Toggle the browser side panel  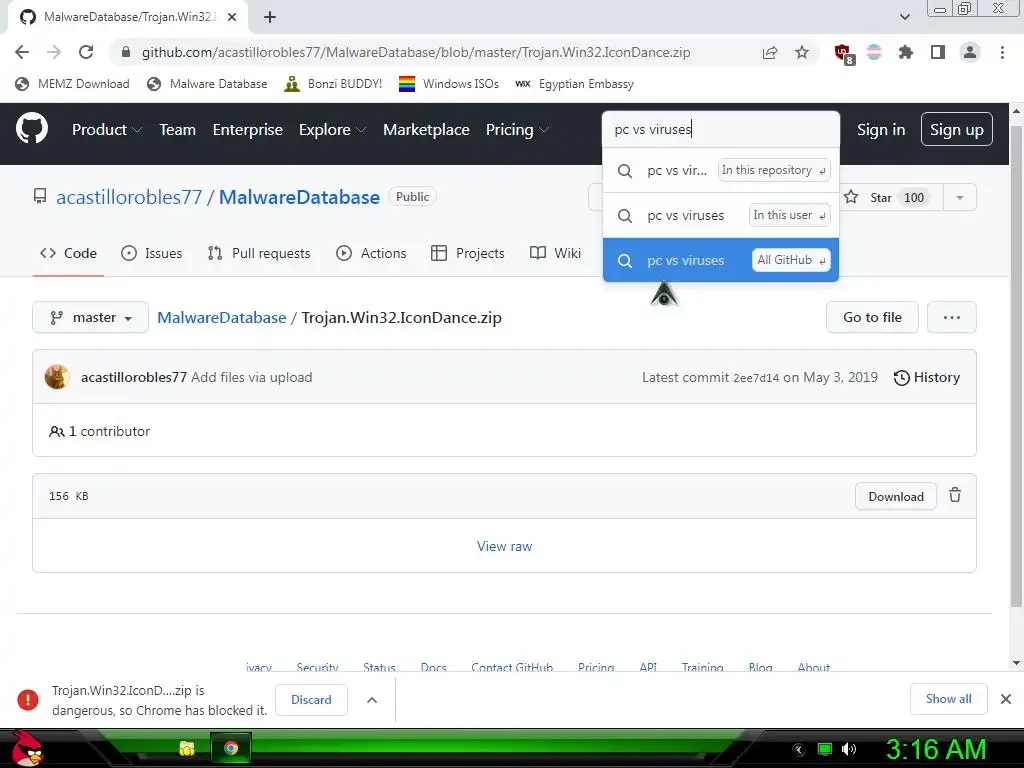point(938,52)
